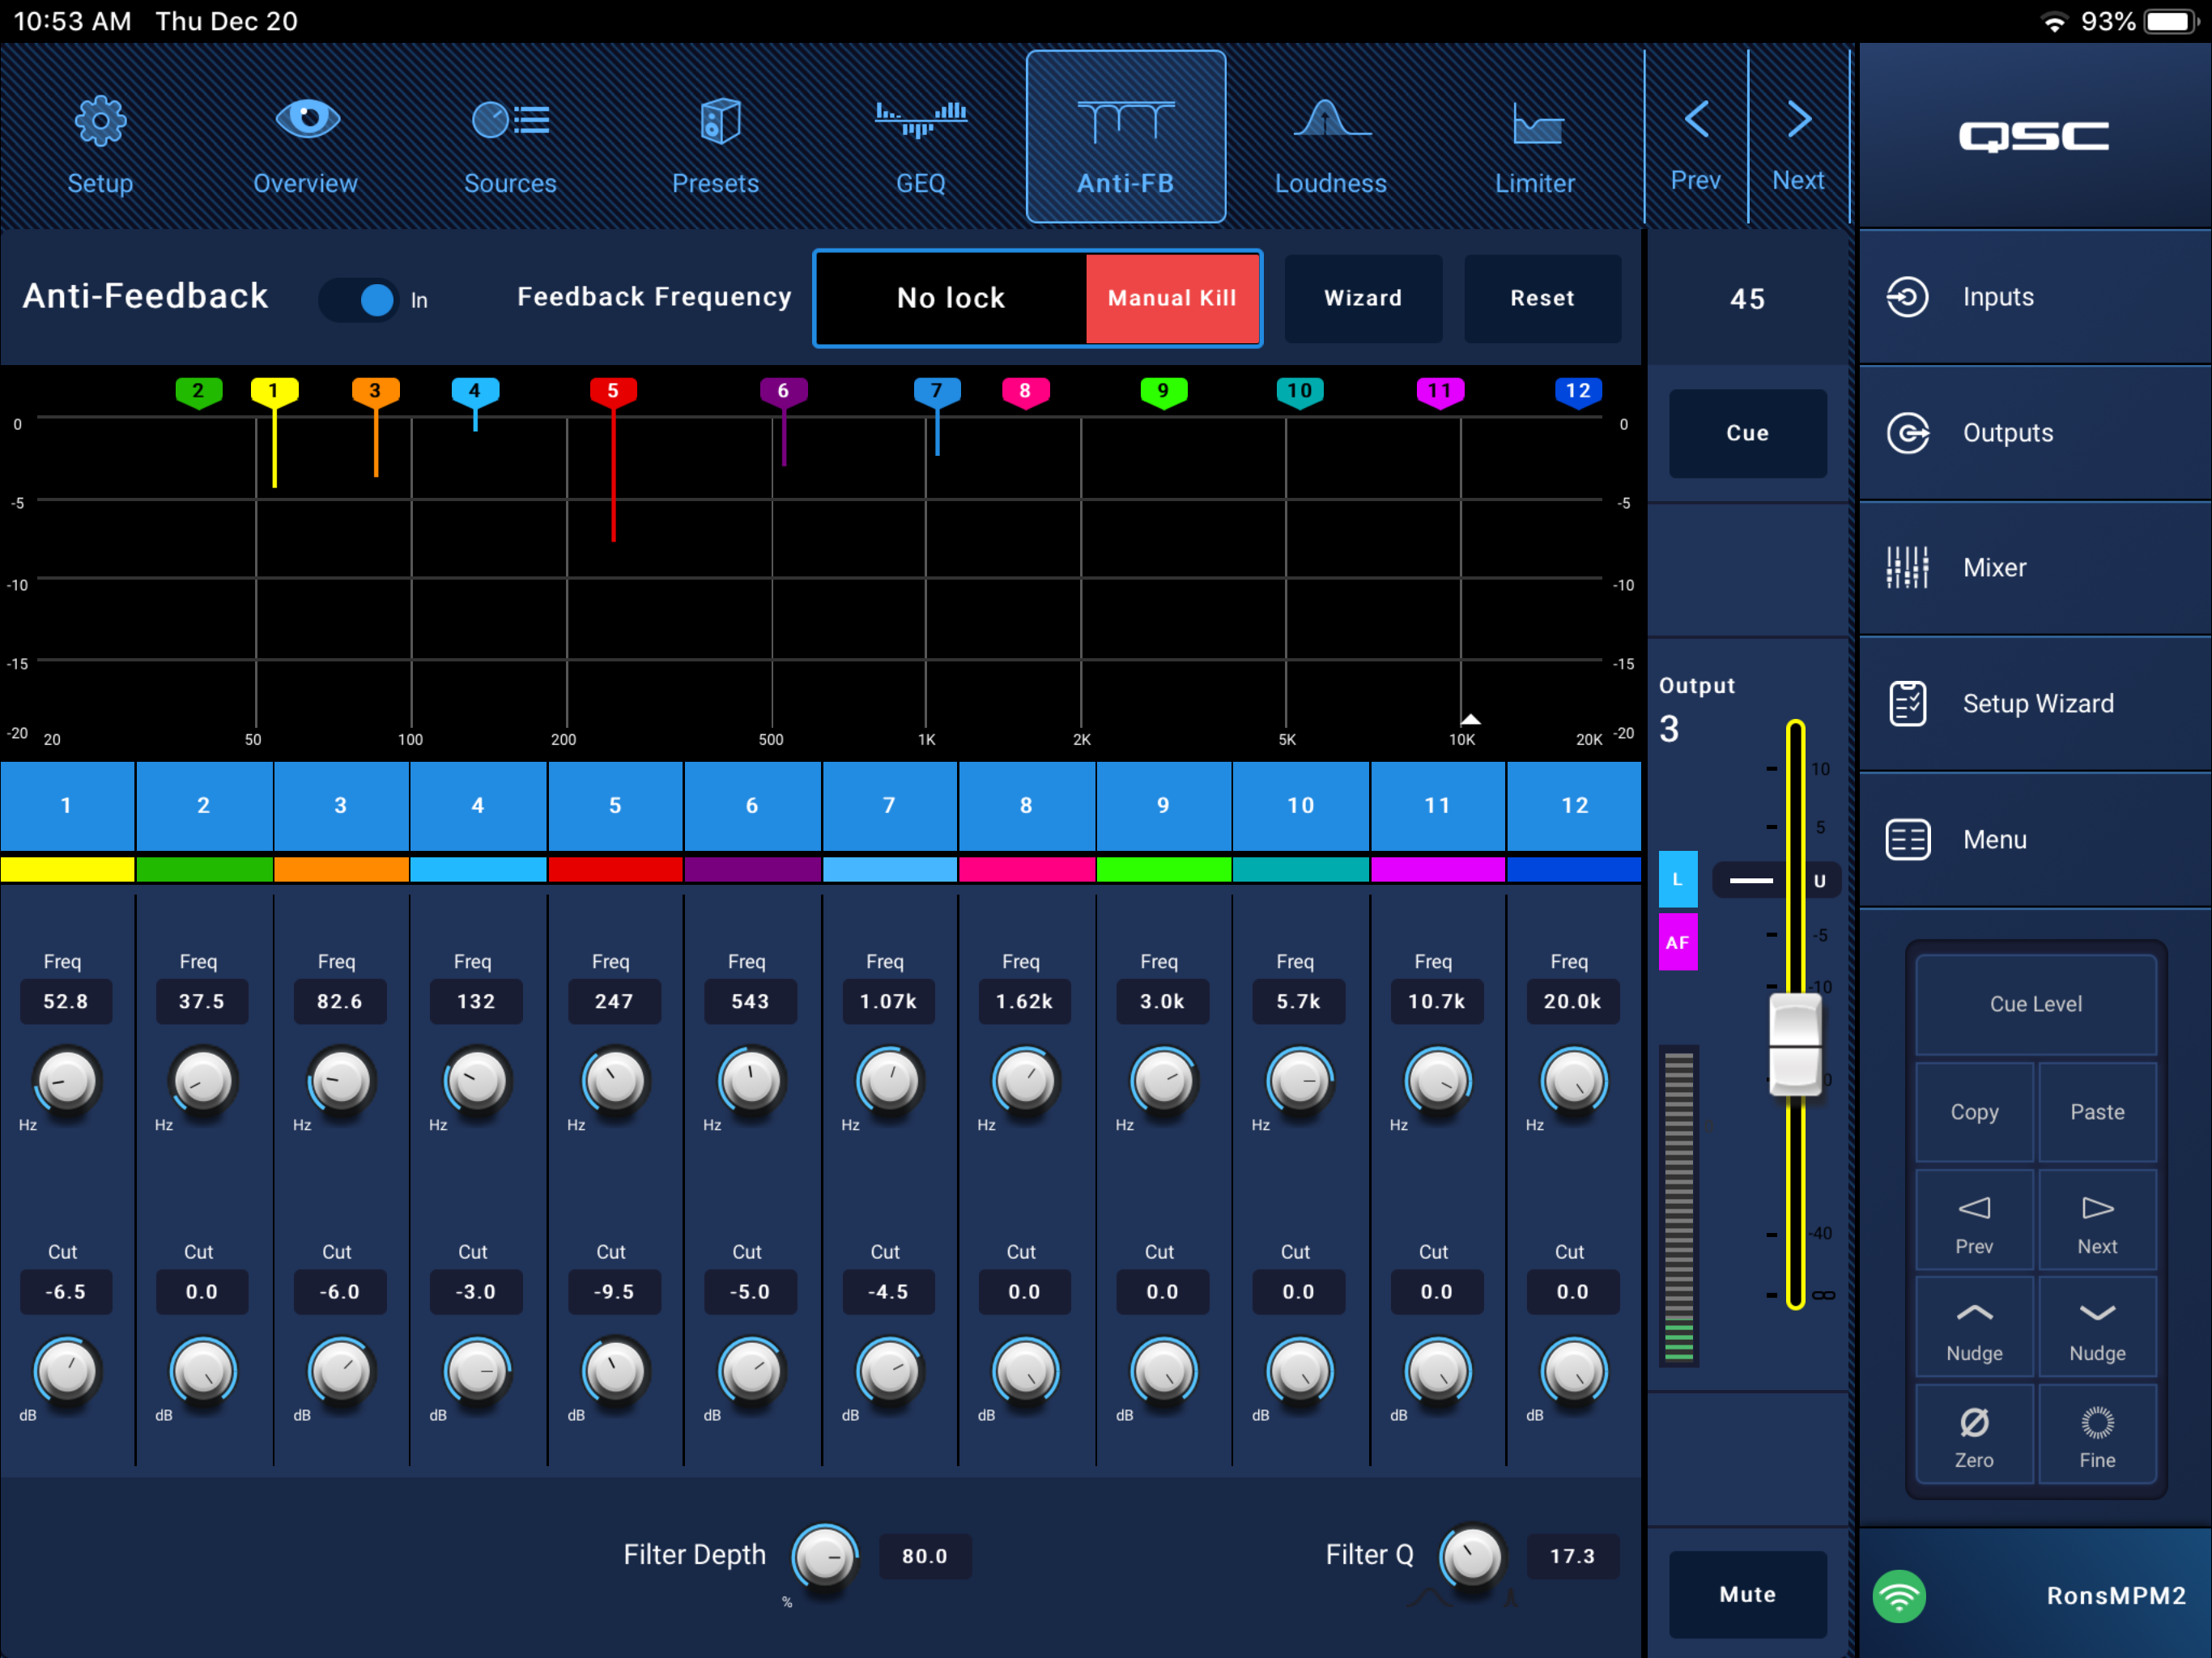
Task: Grab the Output 3 fader handle
Action: click(x=1795, y=1045)
